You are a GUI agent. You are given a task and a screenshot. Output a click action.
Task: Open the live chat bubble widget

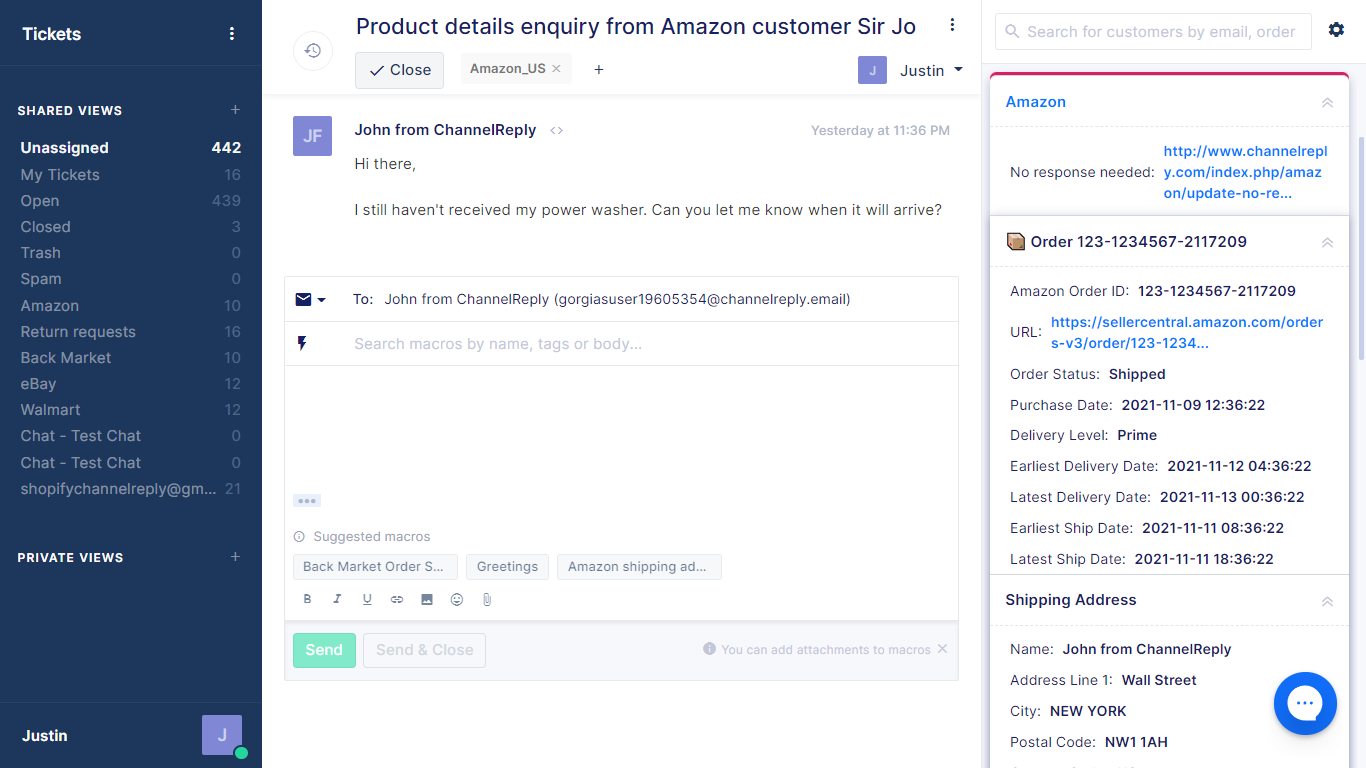point(1305,703)
